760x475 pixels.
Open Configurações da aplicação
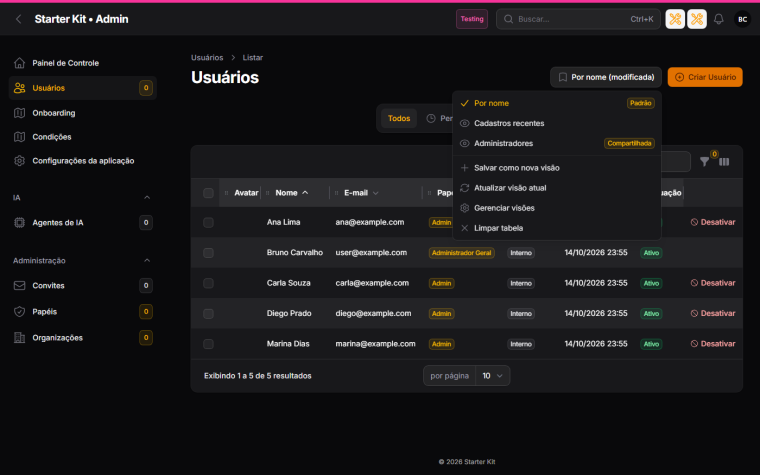(82, 160)
